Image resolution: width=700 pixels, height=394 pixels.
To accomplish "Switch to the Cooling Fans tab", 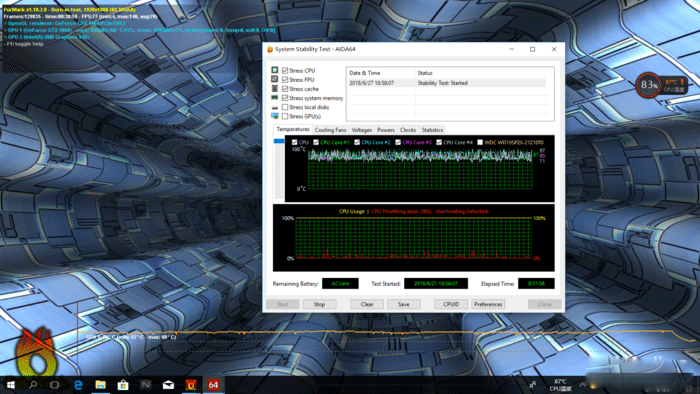I will pyautogui.click(x=330, y=130).
